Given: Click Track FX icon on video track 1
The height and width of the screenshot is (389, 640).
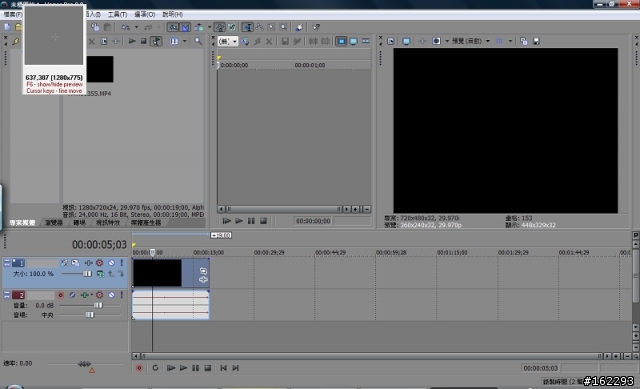Looking at the screenshot, I should (x=88, y=263).
